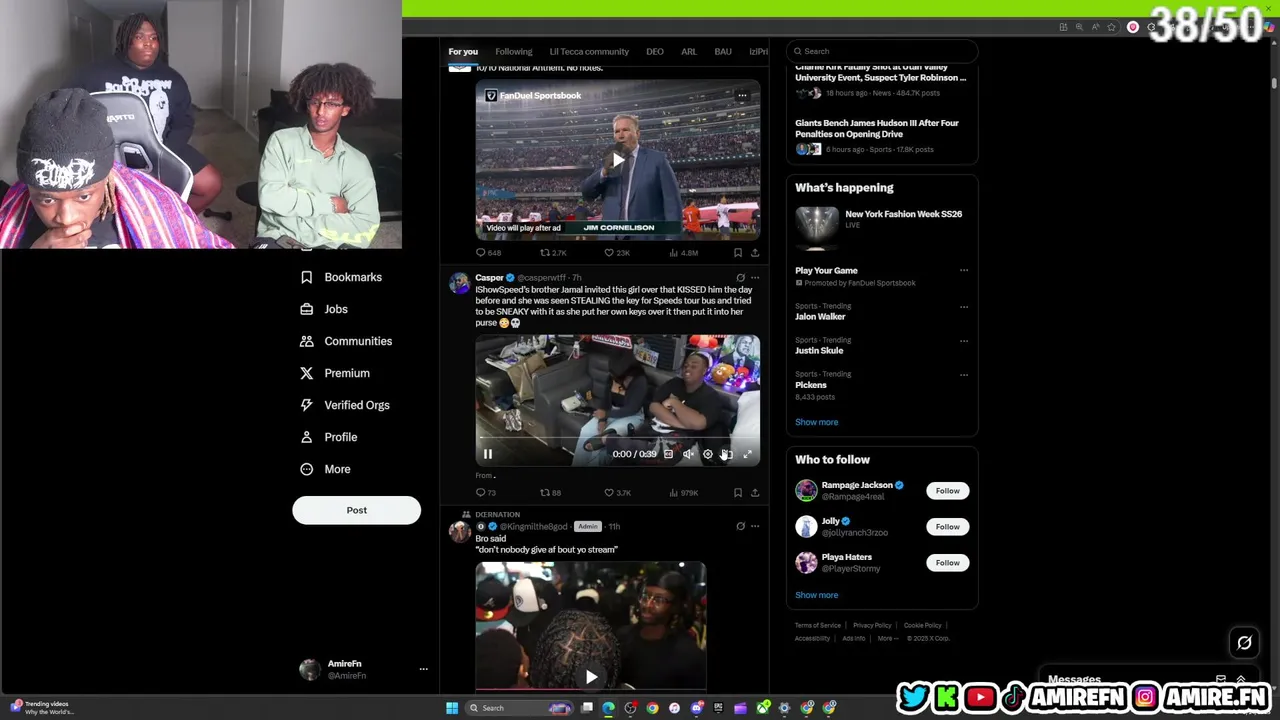Open options for Play Your Game promotion

964,270
